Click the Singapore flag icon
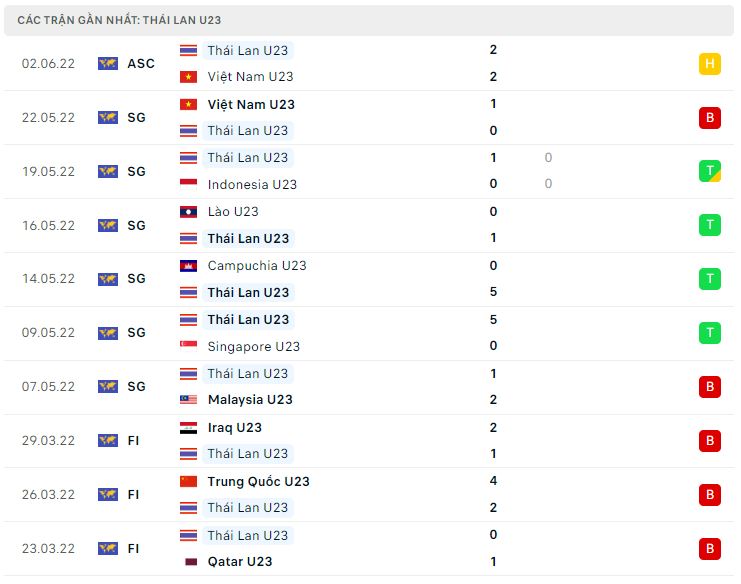Viewport: 741px width, 584px height. click(188, 346)
